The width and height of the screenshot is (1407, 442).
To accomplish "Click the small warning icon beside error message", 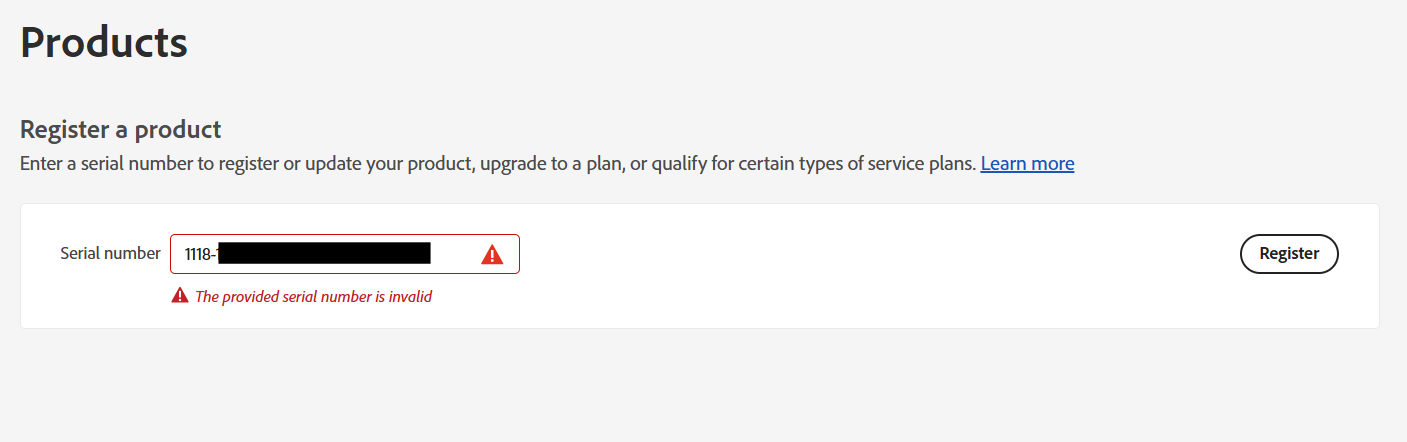I will [x=180, y=295].
